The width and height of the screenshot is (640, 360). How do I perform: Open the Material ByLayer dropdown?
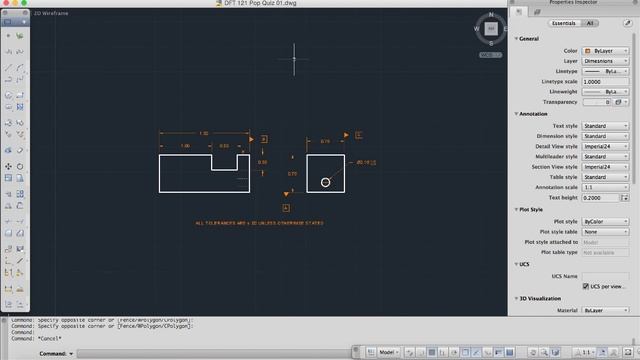(x=605, y=310)
